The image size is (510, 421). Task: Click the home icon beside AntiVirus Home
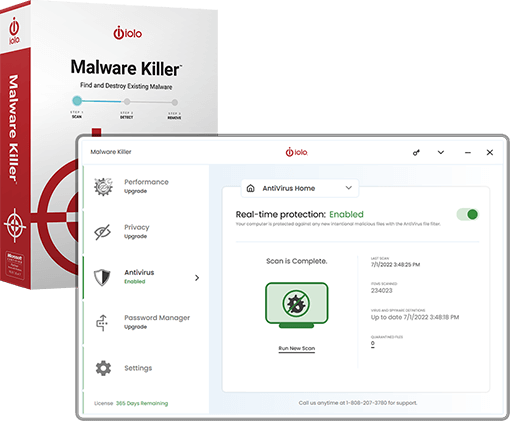251,188
